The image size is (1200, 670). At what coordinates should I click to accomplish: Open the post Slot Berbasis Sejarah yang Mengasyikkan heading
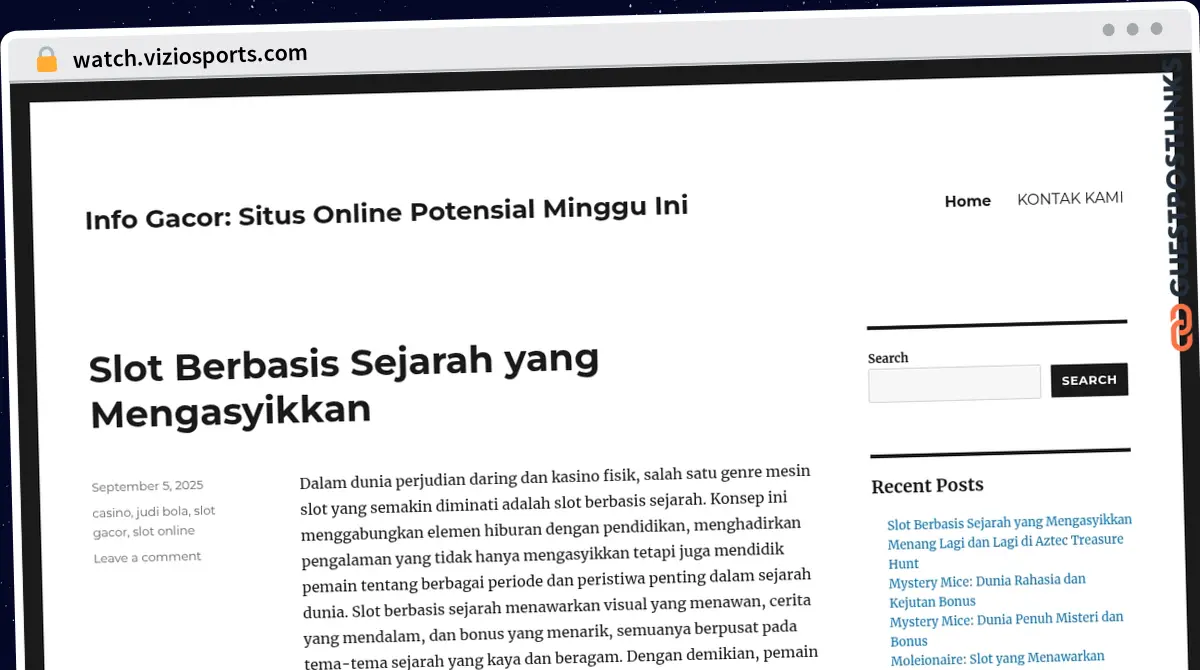click(x=343, y=386)
